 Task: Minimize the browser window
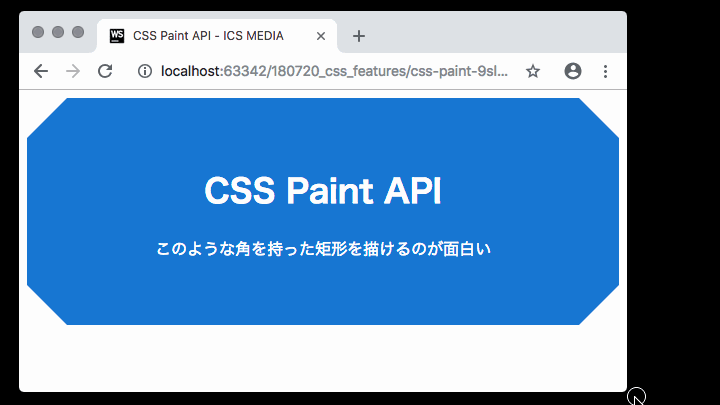(58, 32)
